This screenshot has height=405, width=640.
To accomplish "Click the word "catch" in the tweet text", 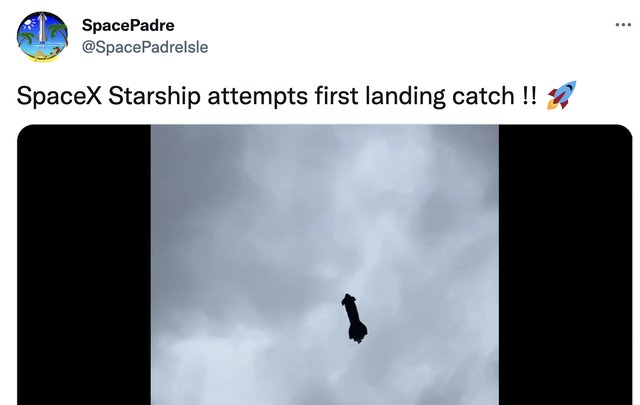I will coord(477,97).
